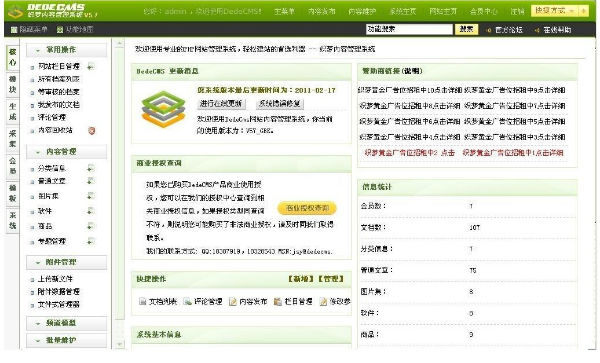Click the 栏目管理 icon in 快捷操作
This screenshot has width=600, height=363.
278,301
